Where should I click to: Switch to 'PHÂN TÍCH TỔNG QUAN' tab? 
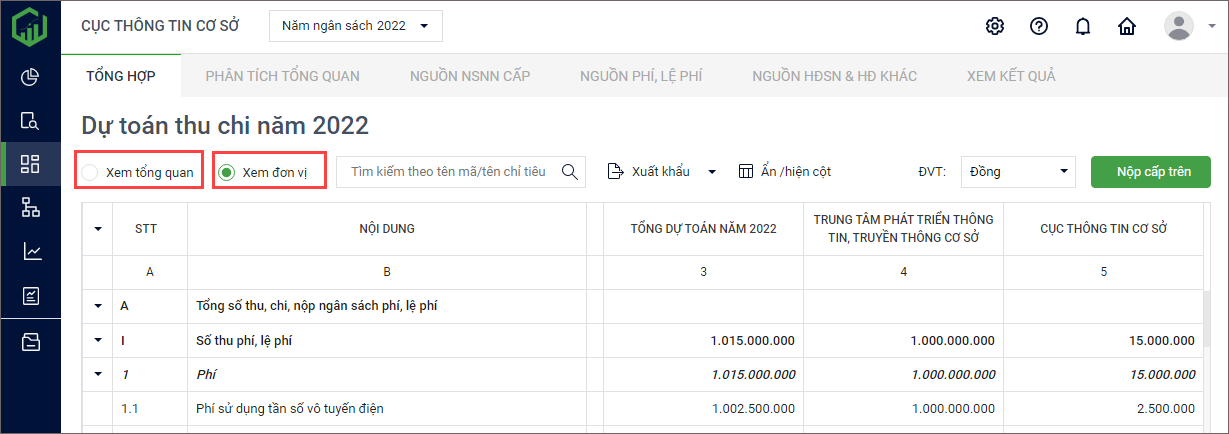[282, 76]
